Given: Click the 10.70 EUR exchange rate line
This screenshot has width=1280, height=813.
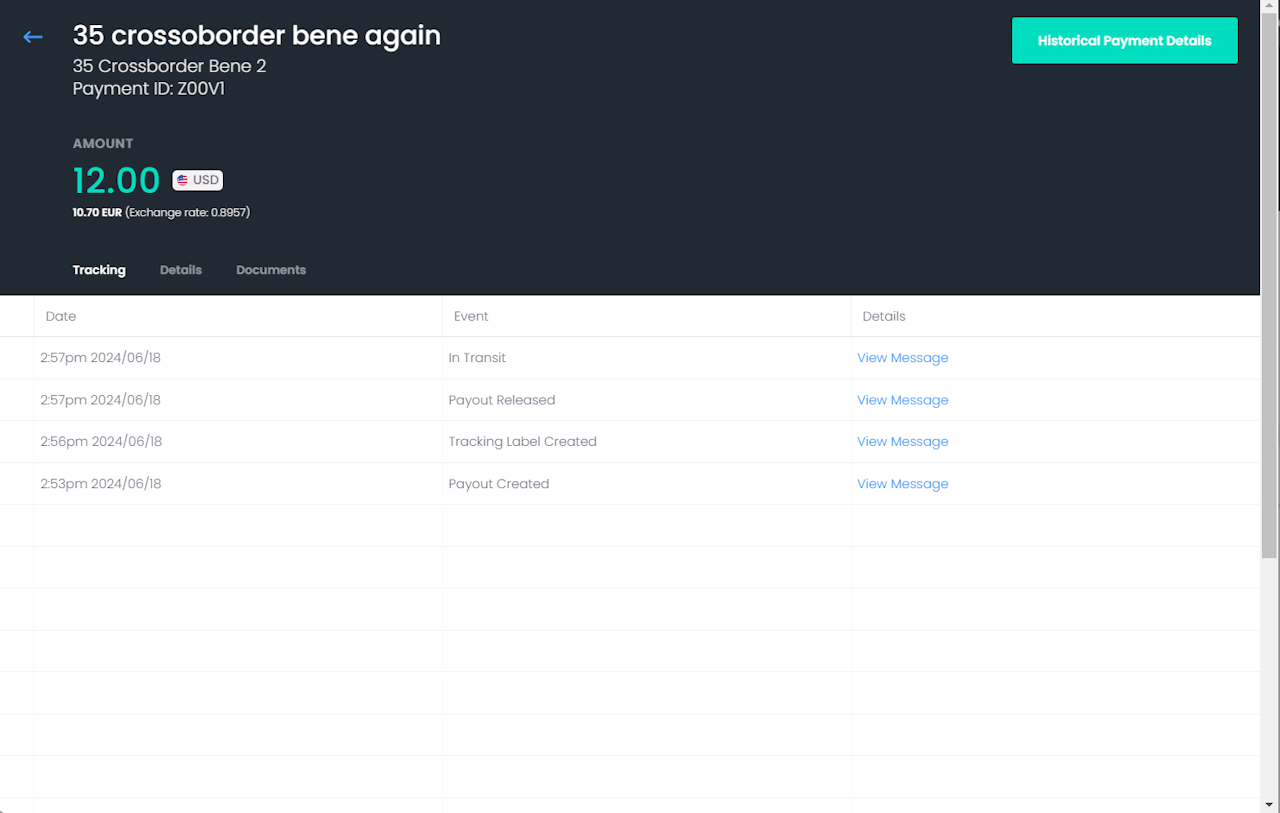Looking at the screenshot, I should [x=161, y=213].
